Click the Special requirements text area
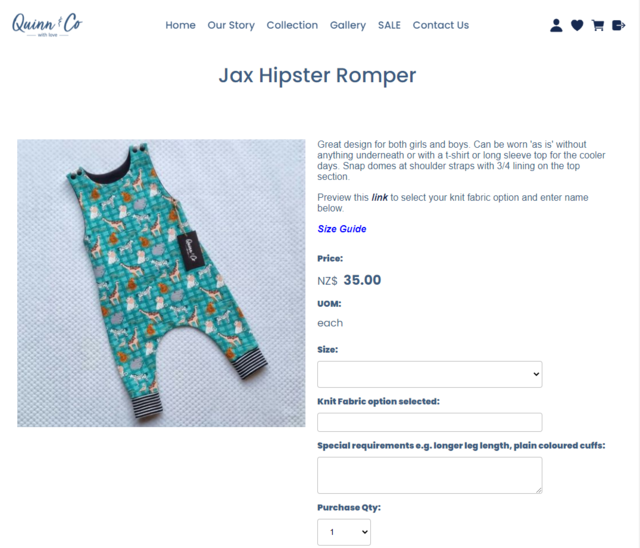Image resolution: width=640 pixels, height=548 pixels. 429,475
